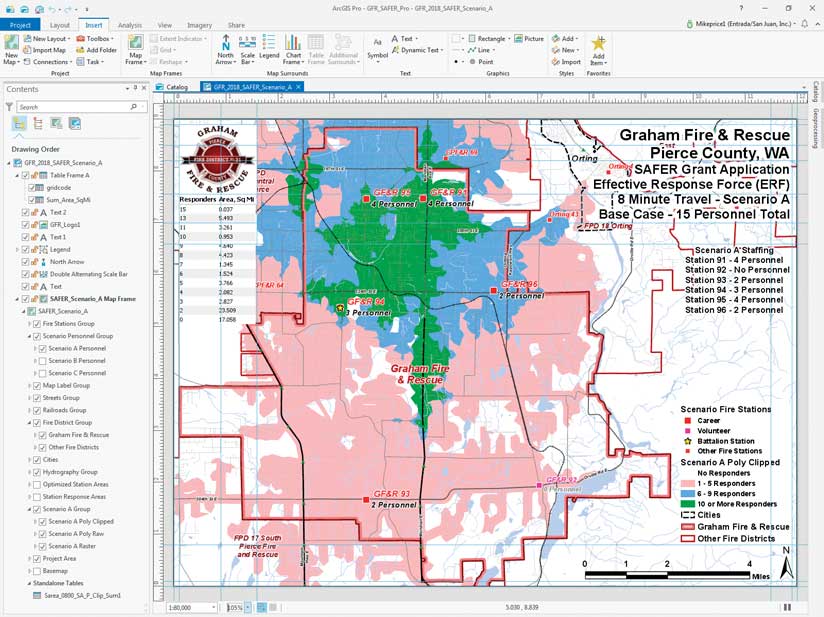Insert a Map Frame

(136, 50)
